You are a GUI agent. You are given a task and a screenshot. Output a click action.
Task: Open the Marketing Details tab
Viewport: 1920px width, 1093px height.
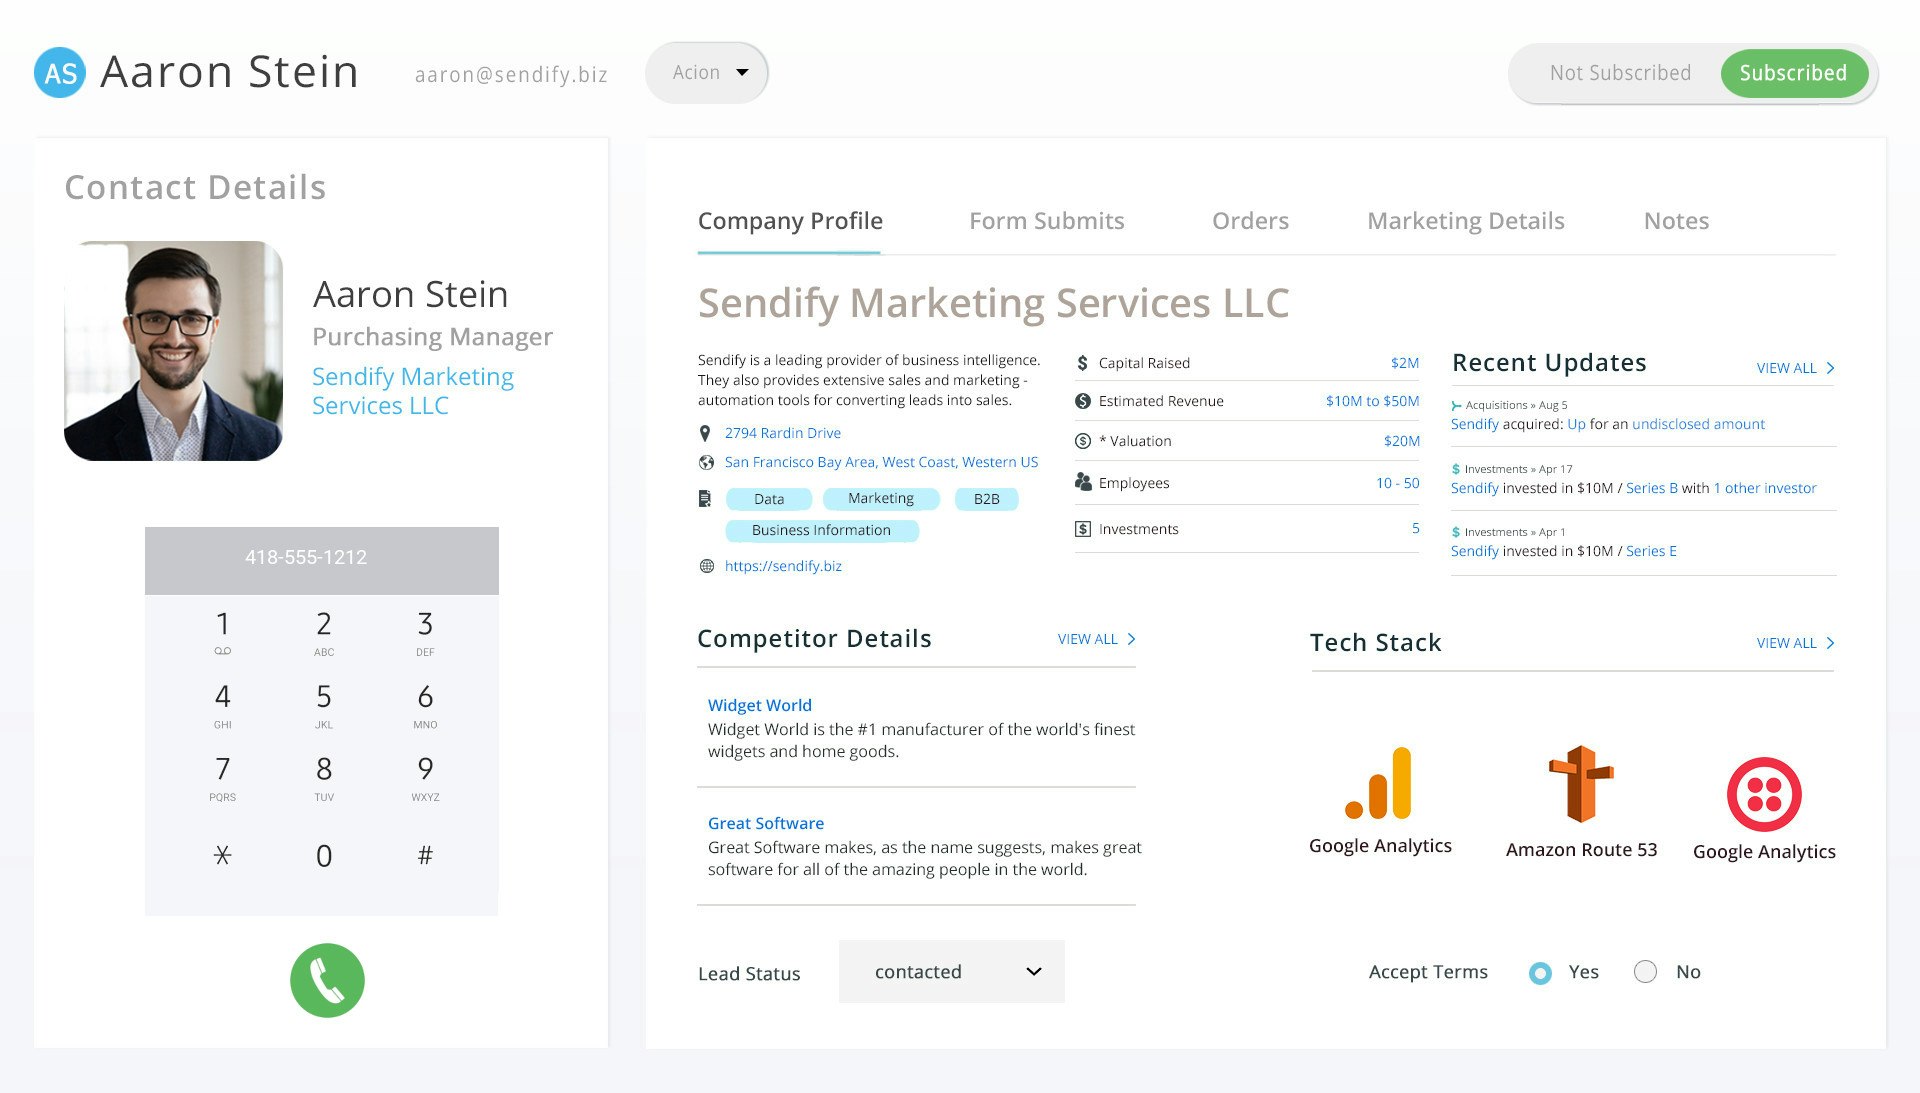click(x=1465, y=221)
